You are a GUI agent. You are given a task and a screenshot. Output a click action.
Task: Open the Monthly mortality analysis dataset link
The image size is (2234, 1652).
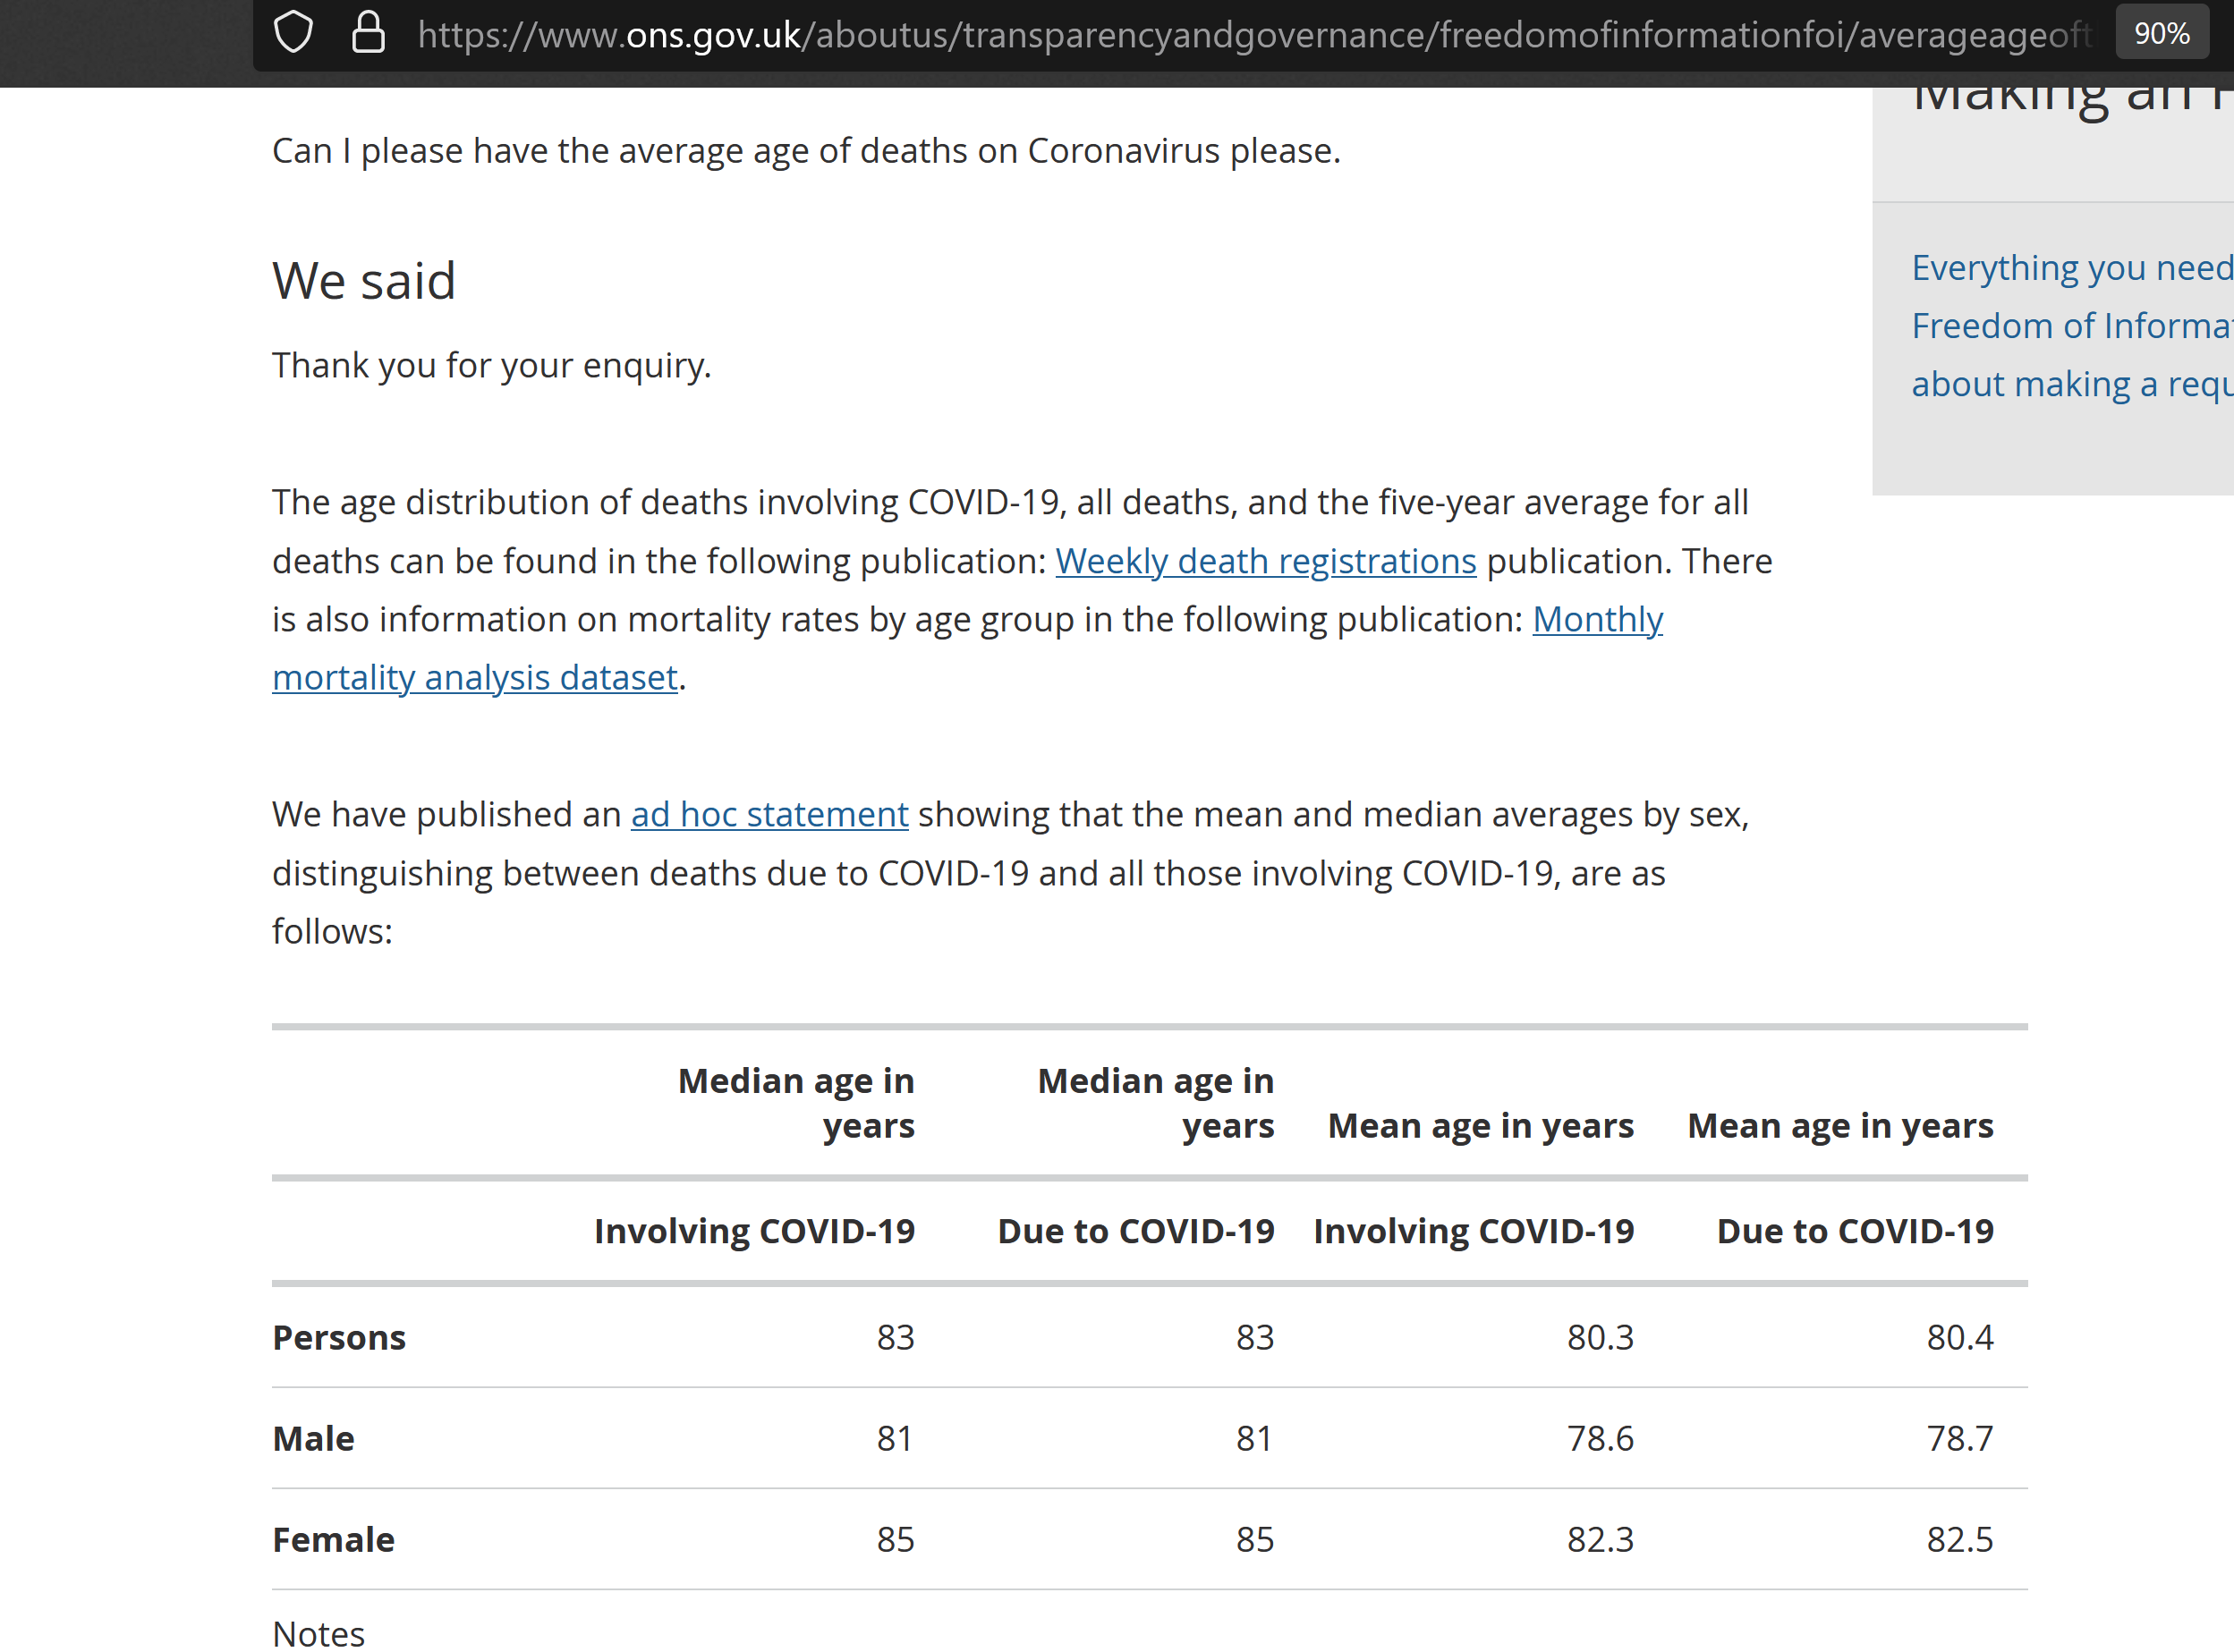[x=967, y=648]
